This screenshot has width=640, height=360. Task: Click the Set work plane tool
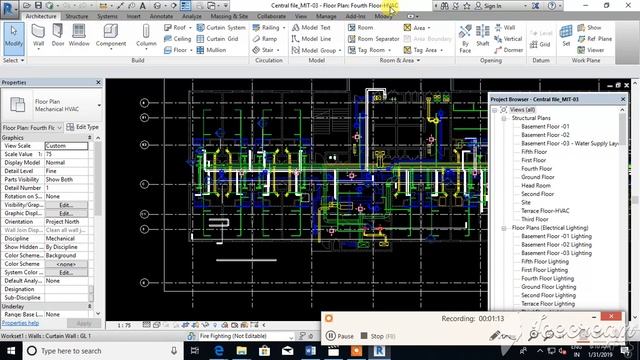click(x=566, y=36)
